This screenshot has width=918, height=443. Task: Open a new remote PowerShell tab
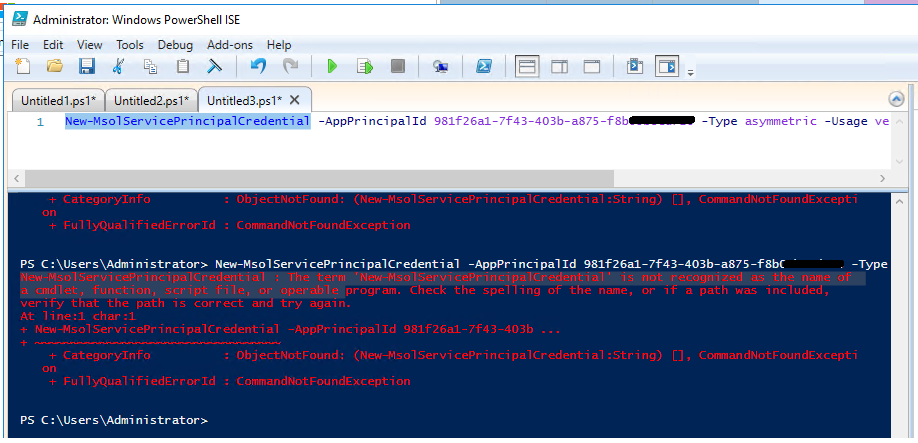point(441,67)
